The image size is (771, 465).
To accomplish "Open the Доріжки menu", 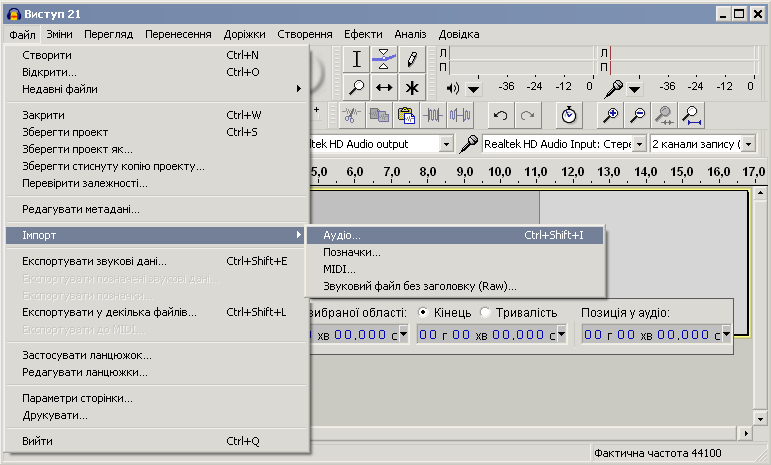I will (x=244, y=34).
